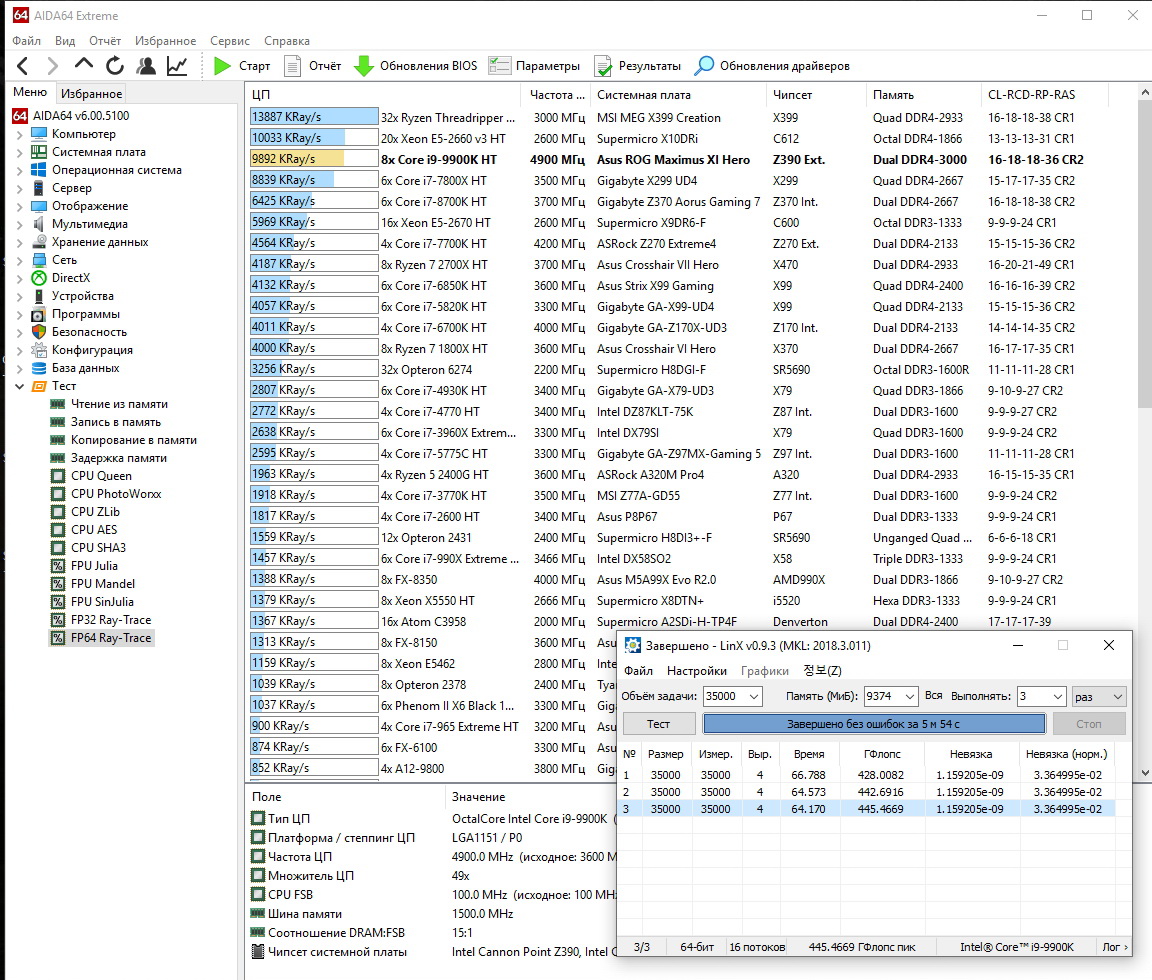This screenshot has height=980, width=1152.
Task: Select Операционная система tree node
Action: (x=116, y=170)
